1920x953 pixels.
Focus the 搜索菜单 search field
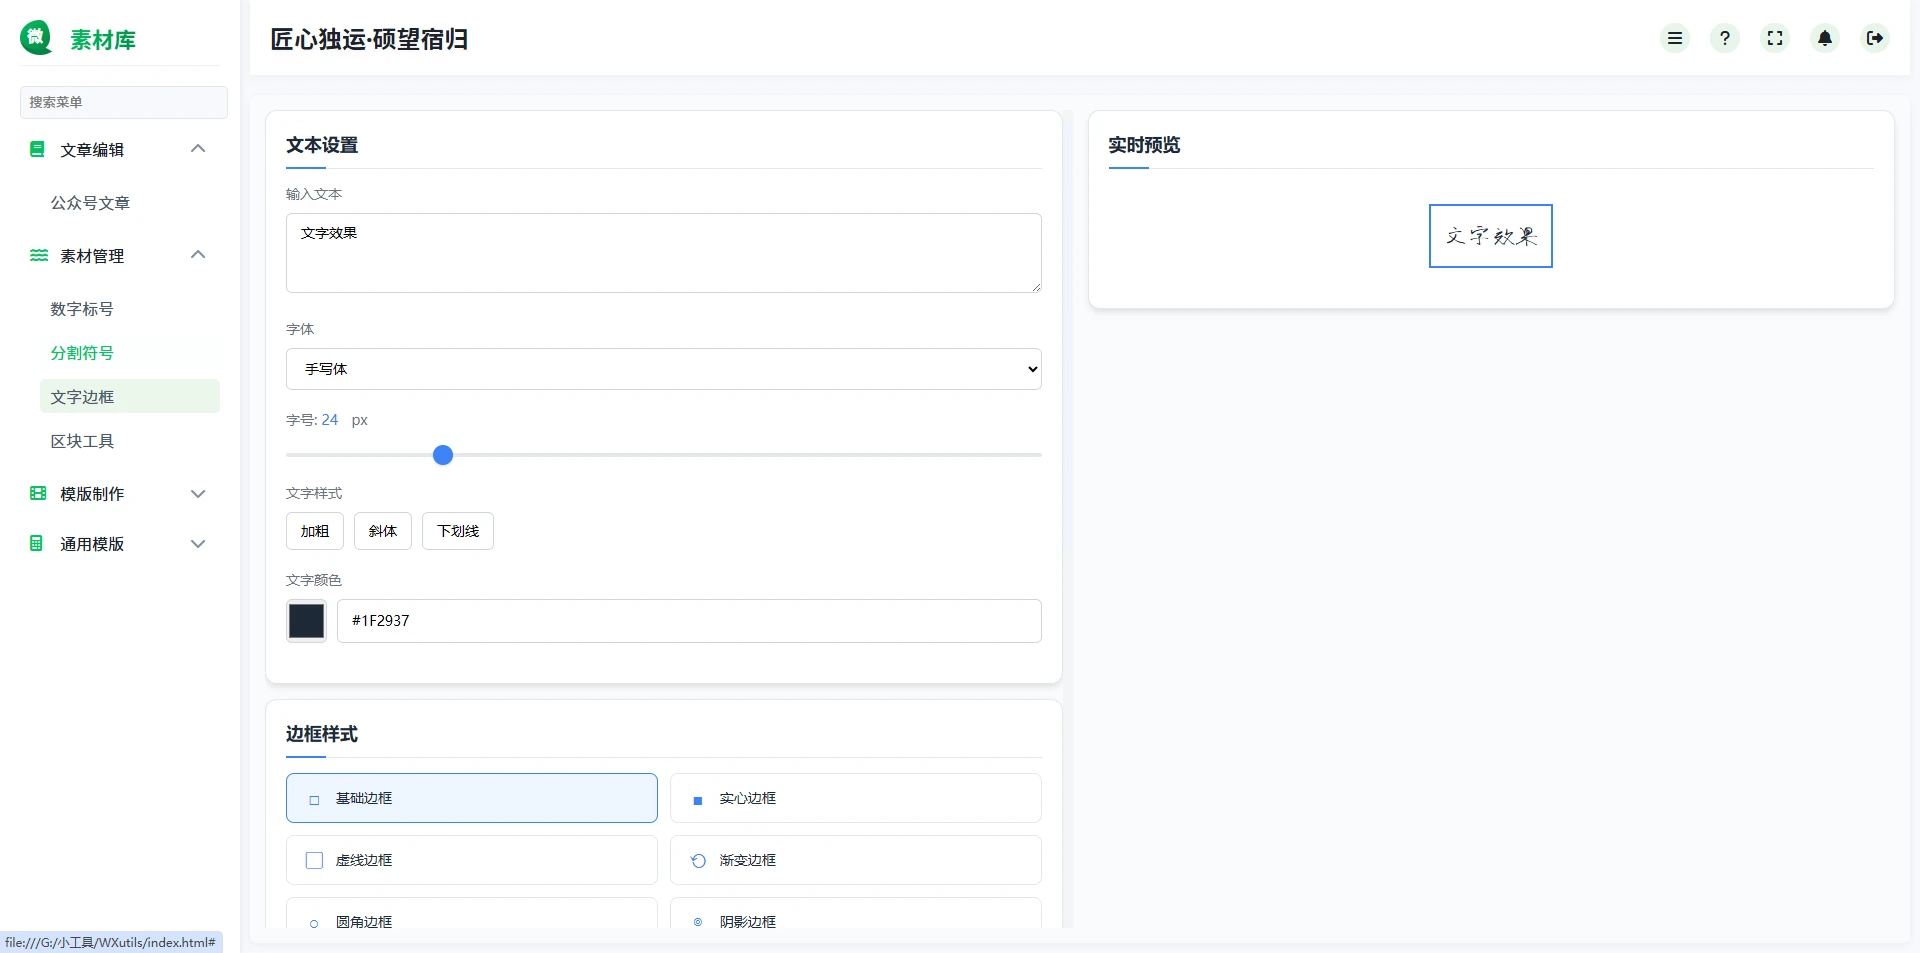(x=123, y=102)
